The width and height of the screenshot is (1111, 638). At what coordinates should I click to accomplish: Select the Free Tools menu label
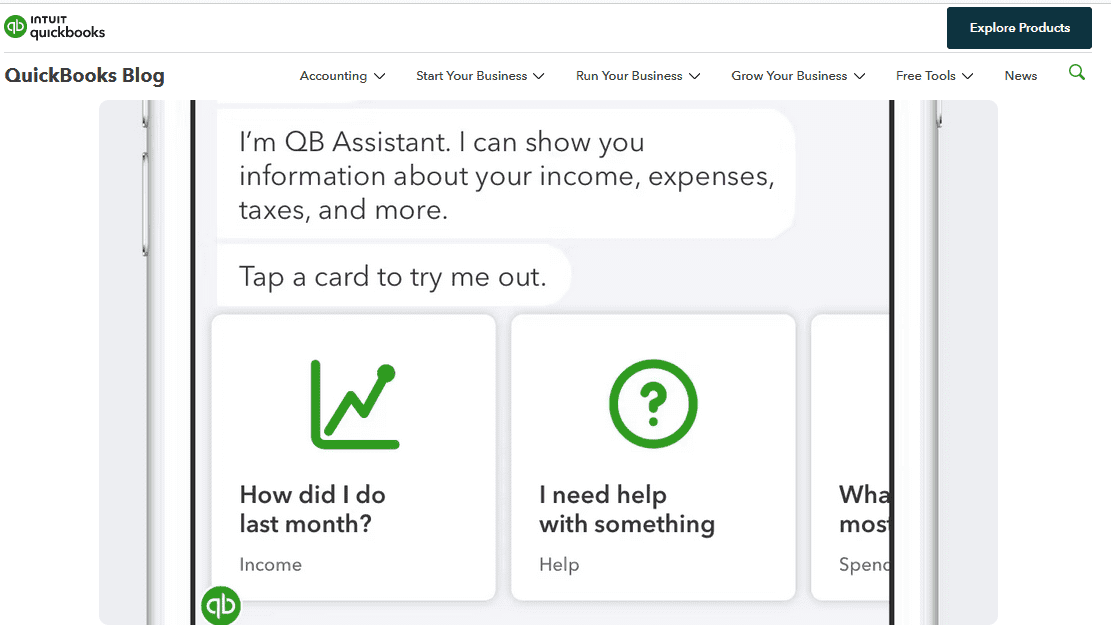tap(925, 76)
